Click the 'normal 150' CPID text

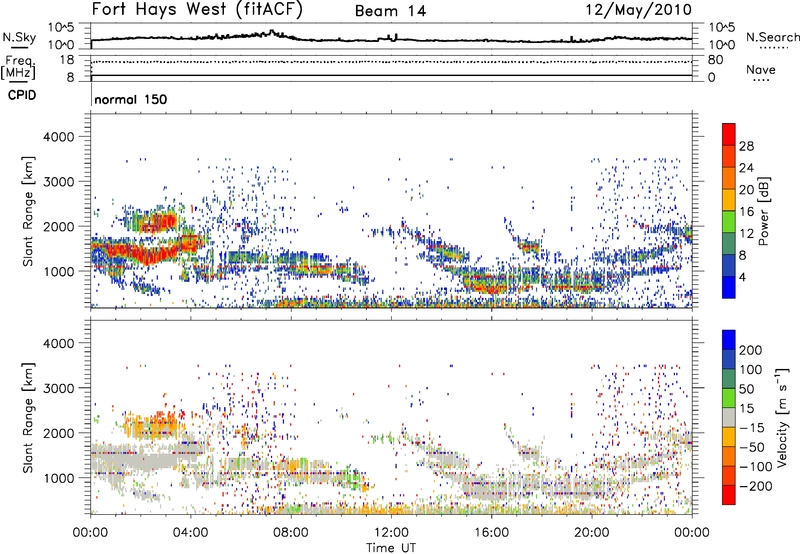coord(131,99)
